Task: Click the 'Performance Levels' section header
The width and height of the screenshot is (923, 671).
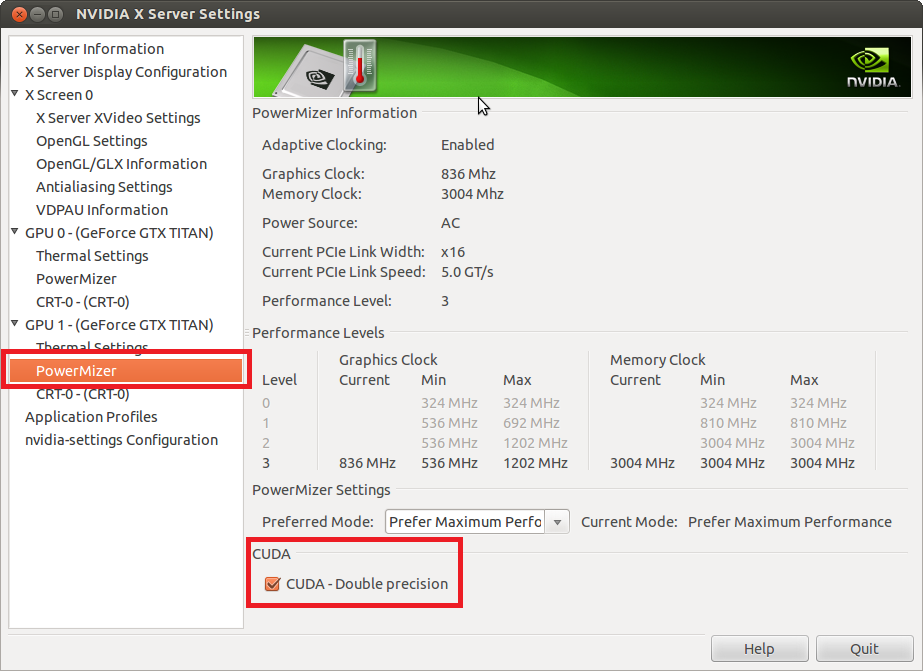Action: coord(318,333)
